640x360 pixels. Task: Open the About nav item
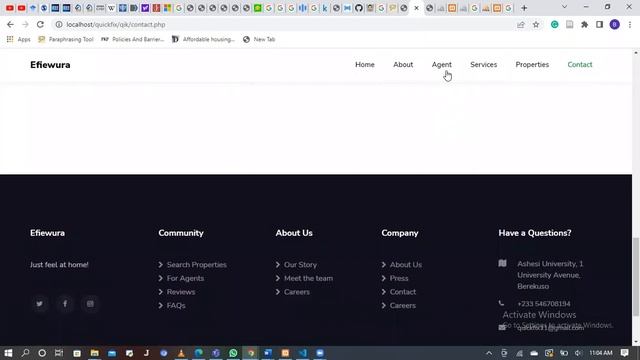click(x=403, y=64)
